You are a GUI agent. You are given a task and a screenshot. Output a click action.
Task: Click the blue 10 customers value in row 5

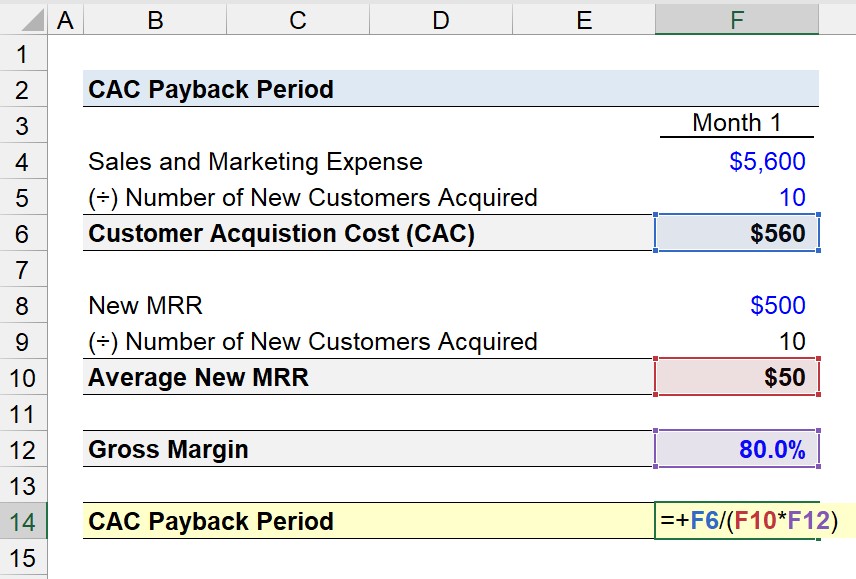pyautogui.click(x=792, y=198)
